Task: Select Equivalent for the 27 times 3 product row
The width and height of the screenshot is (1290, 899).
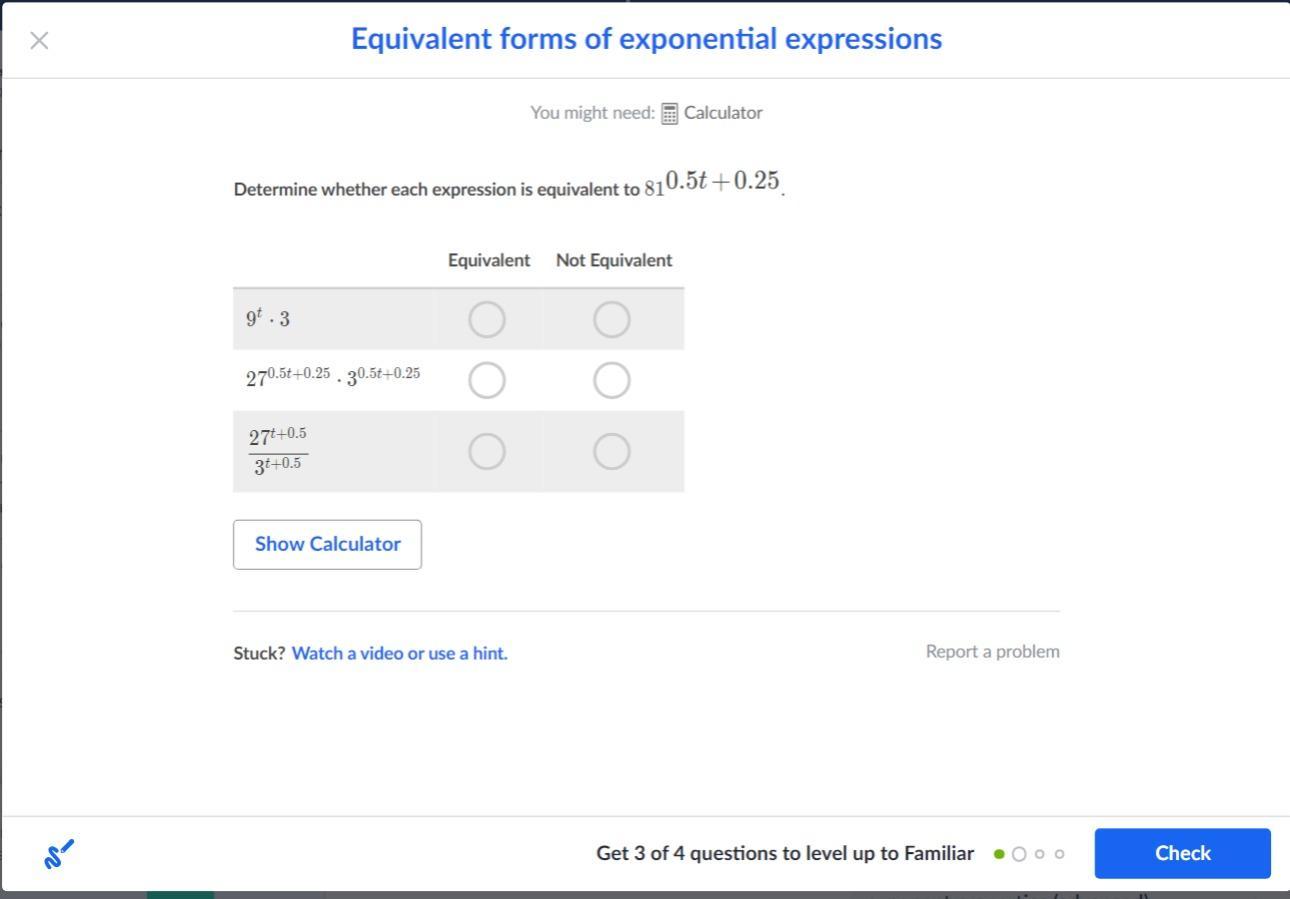Action: tap(487, 380)
